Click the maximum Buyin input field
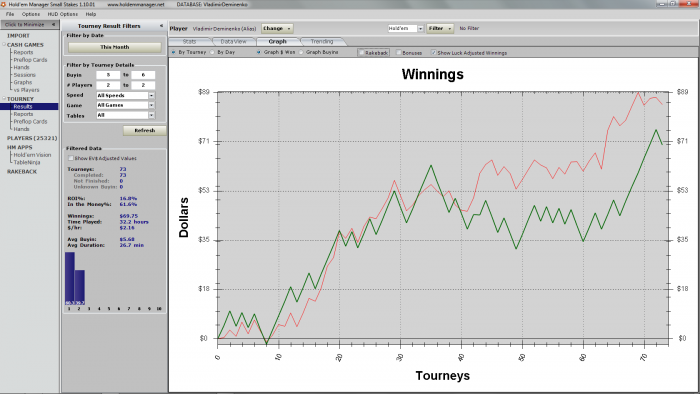 143,75
